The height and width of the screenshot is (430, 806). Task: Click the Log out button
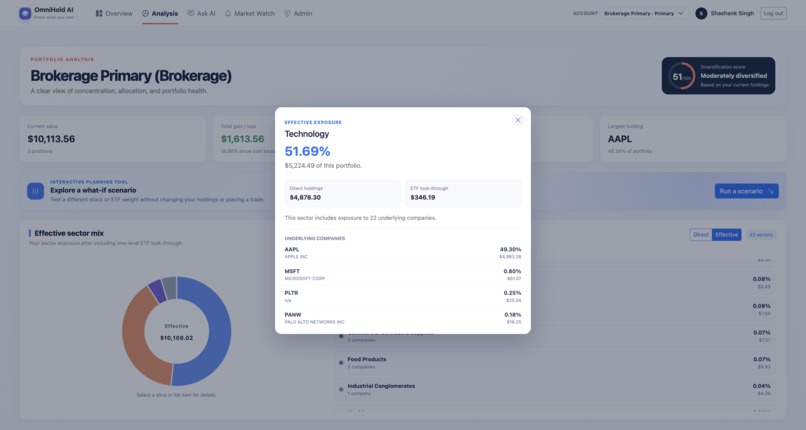click(773, 13)
